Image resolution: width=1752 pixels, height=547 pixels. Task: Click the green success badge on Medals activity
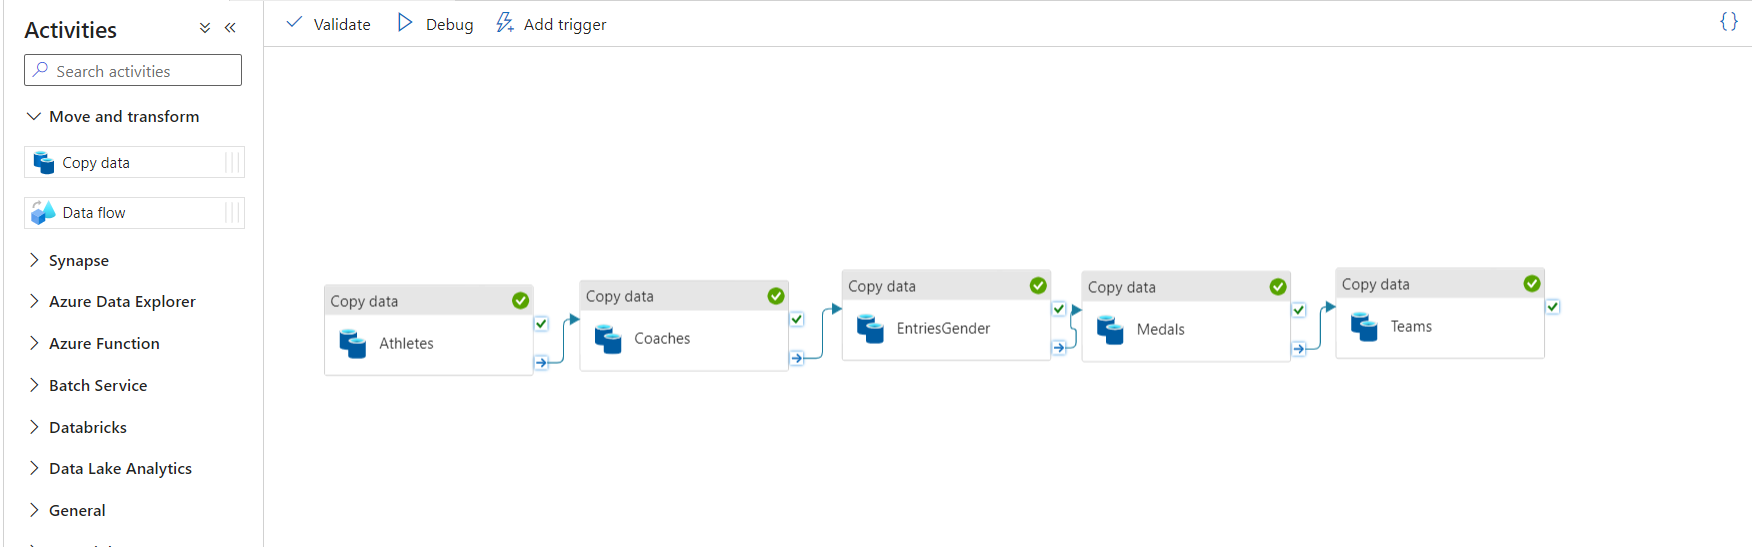(1278, 287)
